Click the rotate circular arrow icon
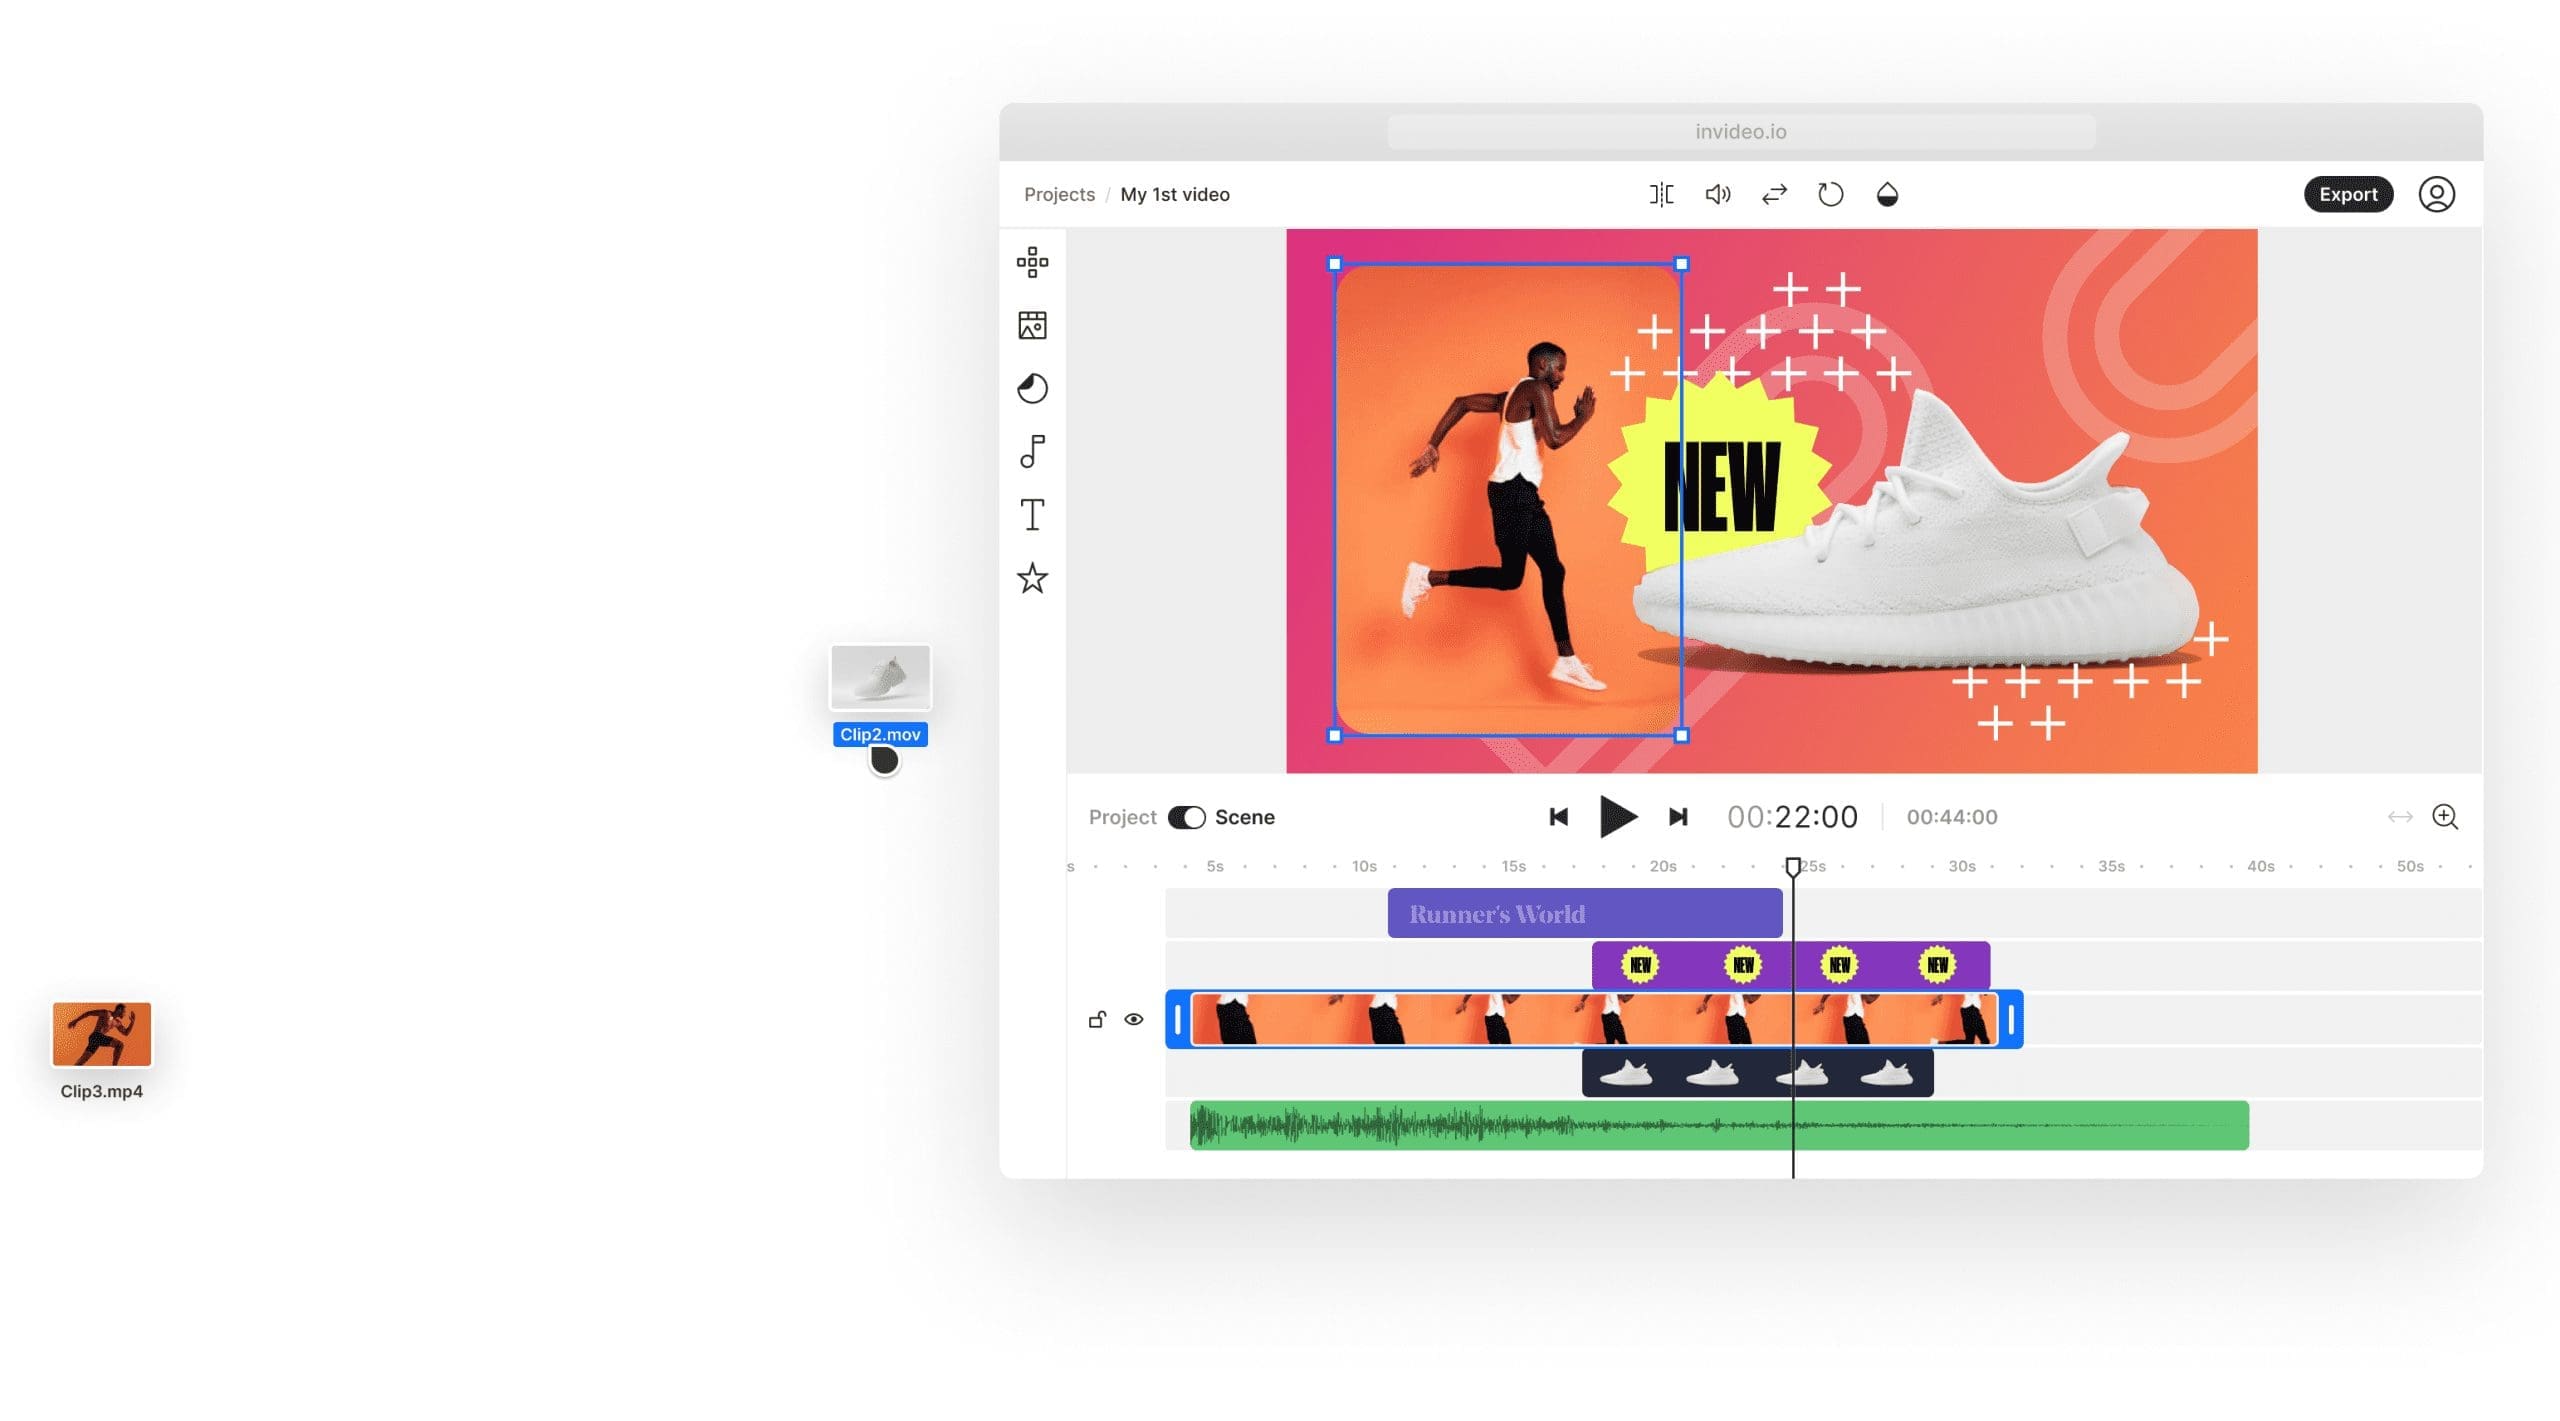 (x=1830, y=194)
